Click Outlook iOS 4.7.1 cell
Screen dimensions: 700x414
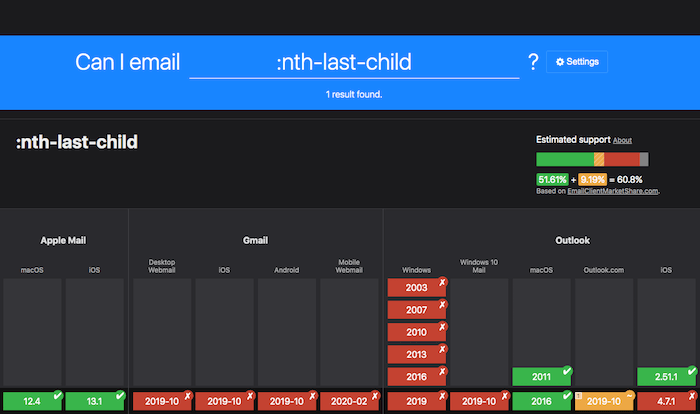click(667, 401)
